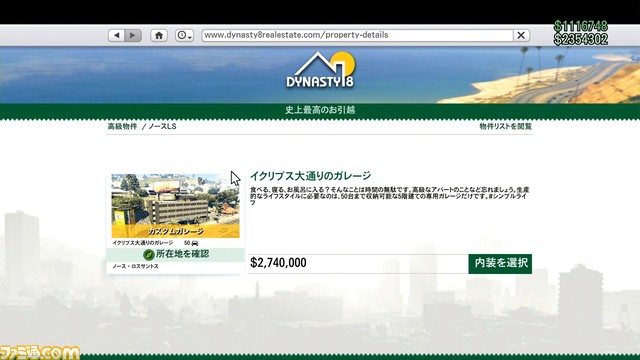
Task: Go back with the browser back arrow
Action: [116, 36]
